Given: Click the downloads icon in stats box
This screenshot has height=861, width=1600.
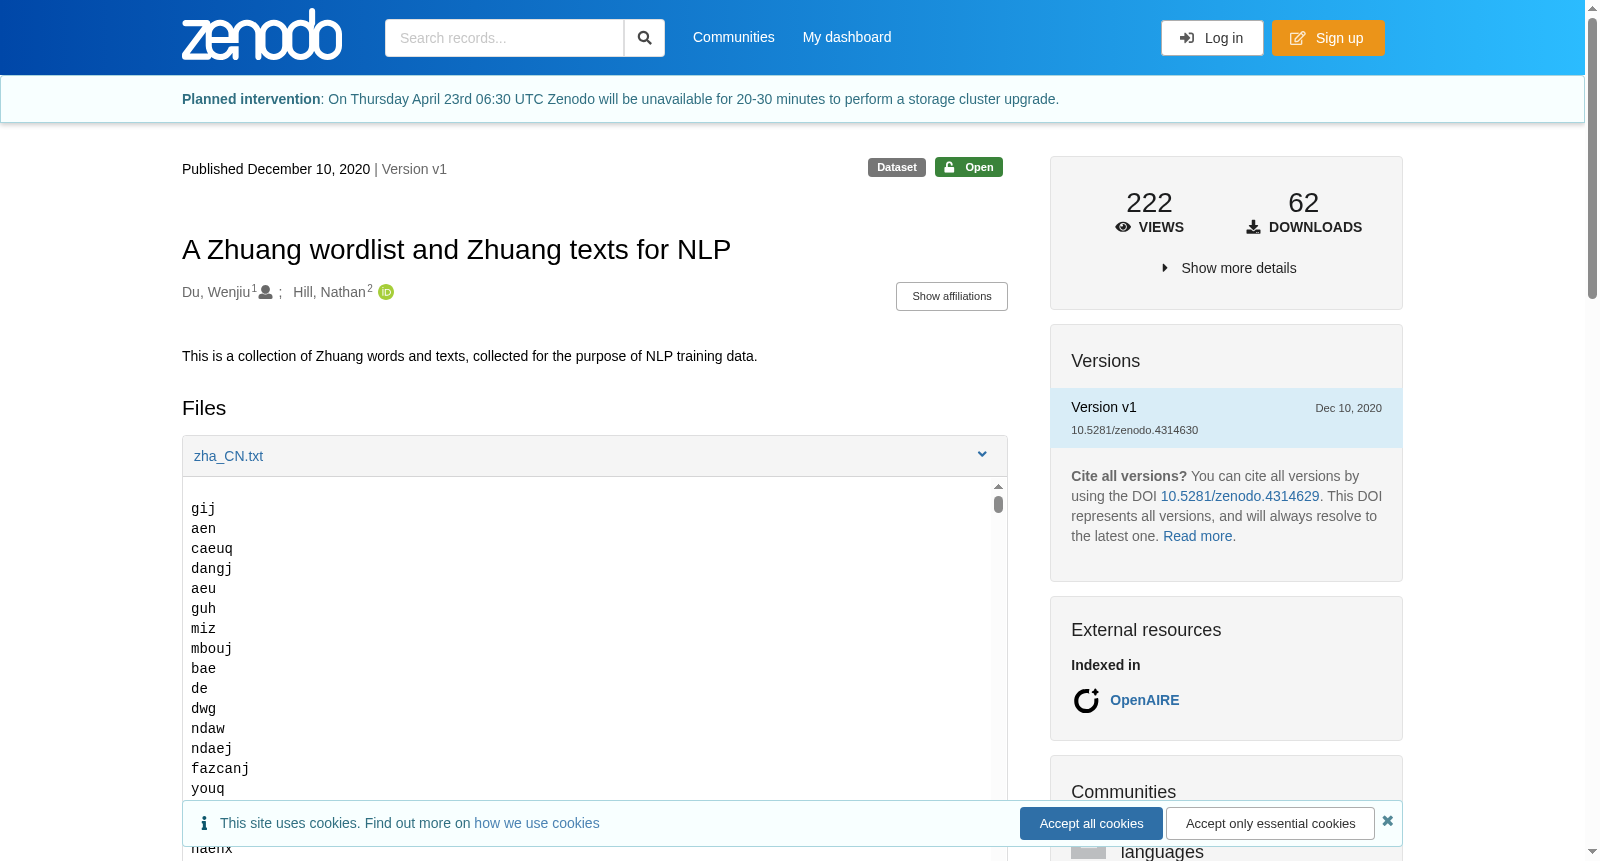Looking at the screenshot, I should click(x=1253, y=227).
